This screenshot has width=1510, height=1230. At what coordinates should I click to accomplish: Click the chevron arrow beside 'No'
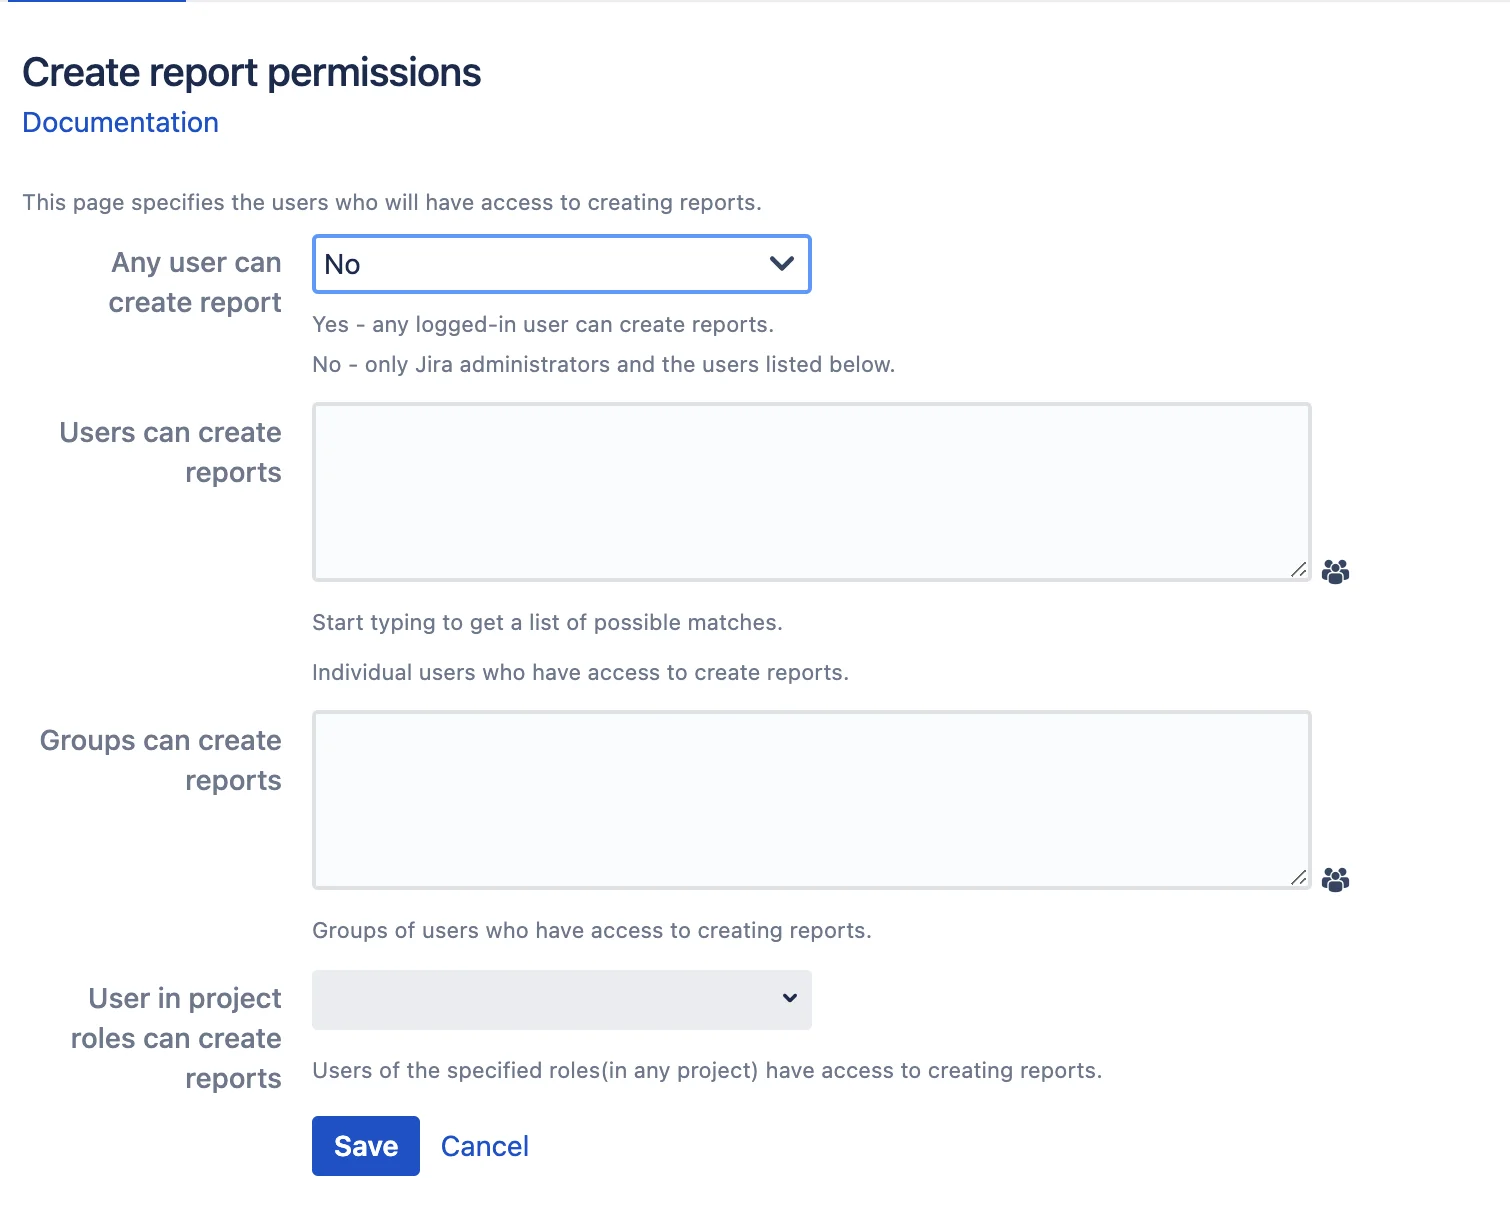(x=782, y=264)
